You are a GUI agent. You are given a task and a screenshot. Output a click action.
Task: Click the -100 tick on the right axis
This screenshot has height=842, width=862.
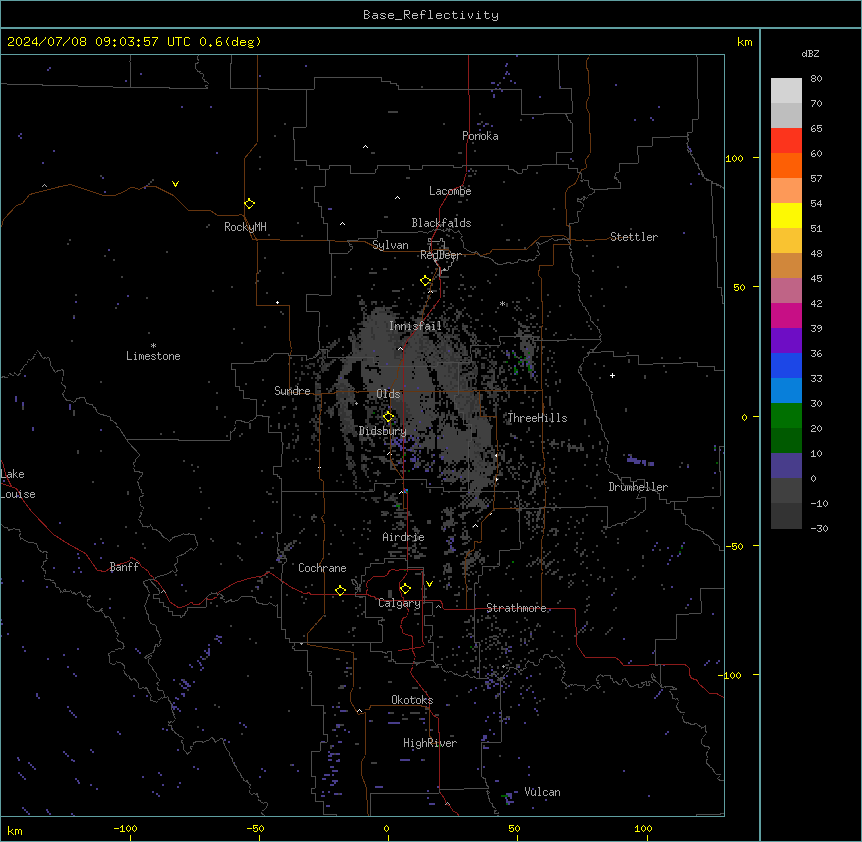730,675
